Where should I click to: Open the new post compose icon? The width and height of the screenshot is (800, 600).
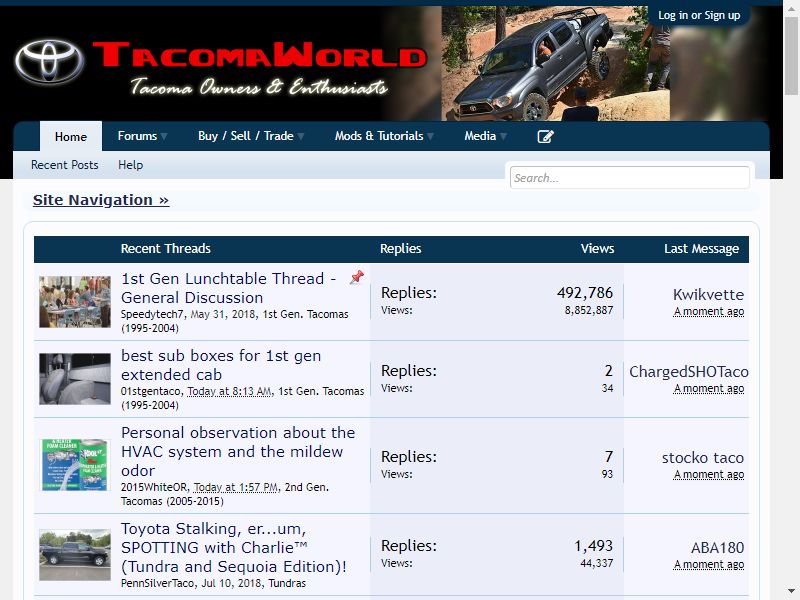[545, 136]
